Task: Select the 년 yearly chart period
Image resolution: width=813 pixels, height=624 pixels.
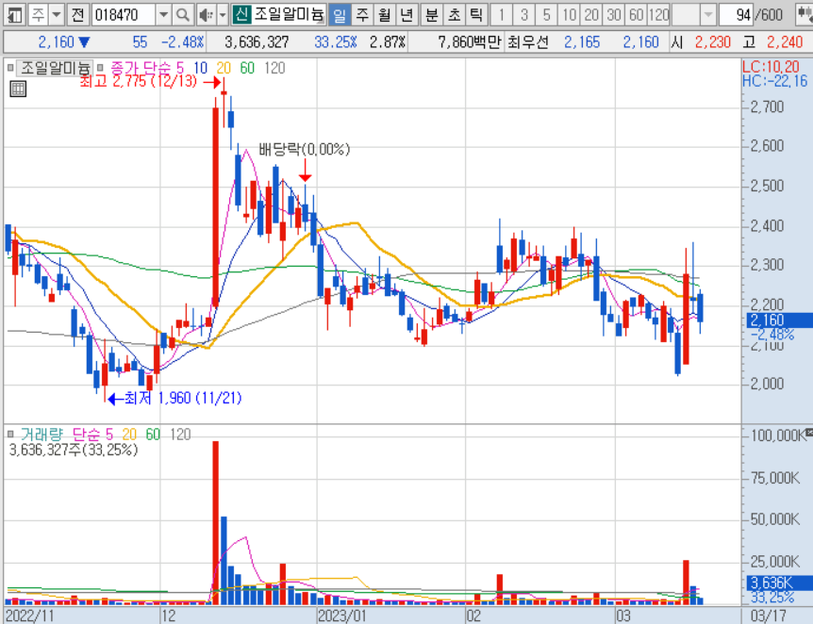Action: pos(406,15)
